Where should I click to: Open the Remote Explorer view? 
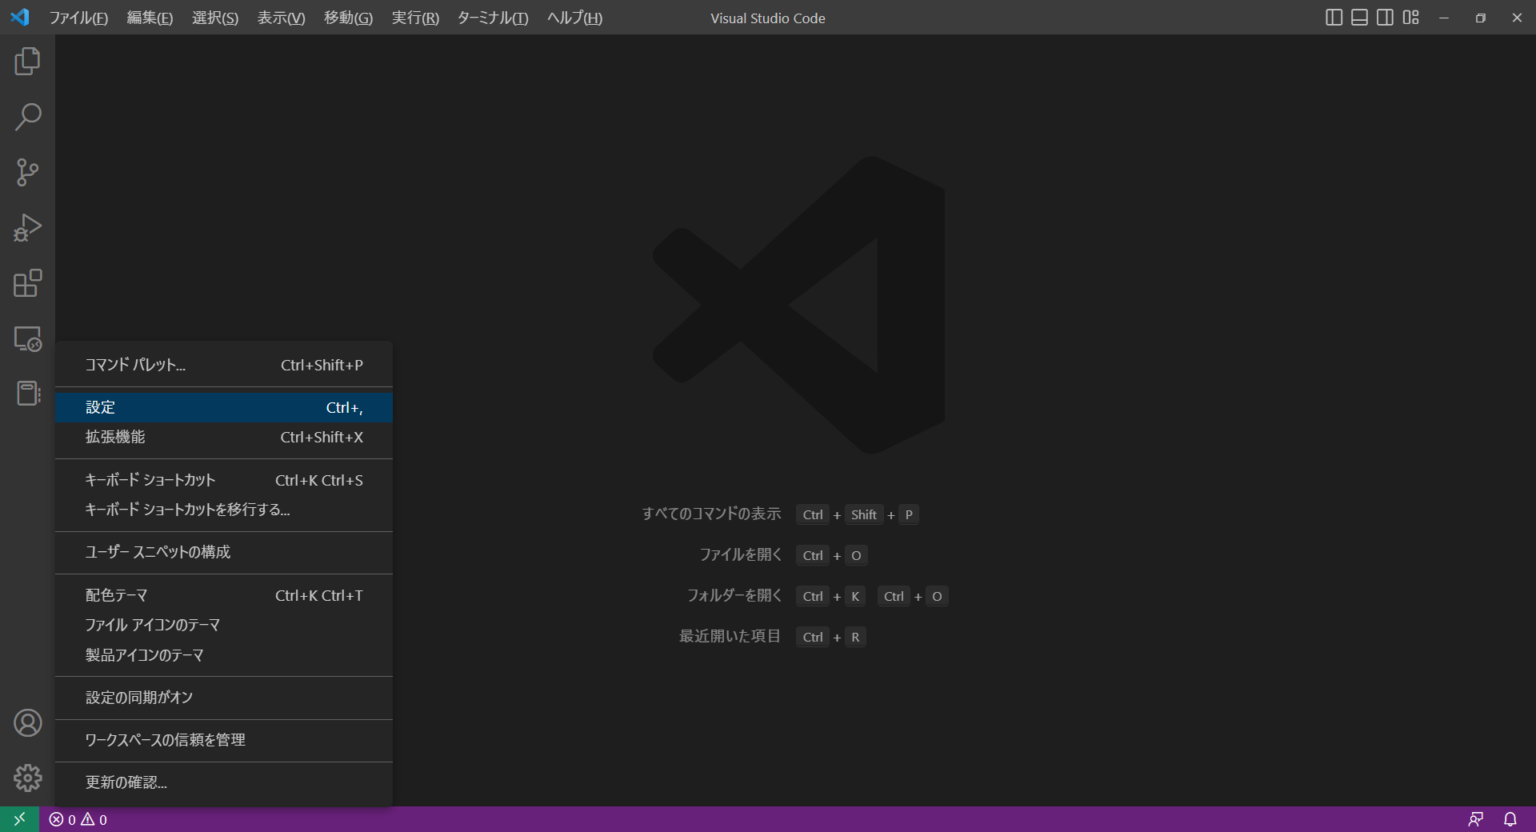[26, 339]
